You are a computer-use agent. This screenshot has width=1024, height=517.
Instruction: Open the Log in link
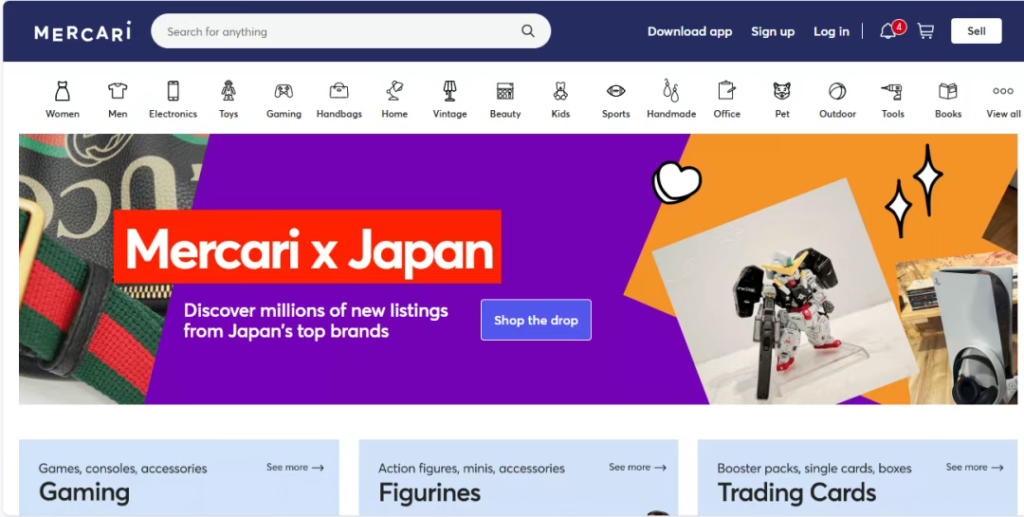[831, 31]
